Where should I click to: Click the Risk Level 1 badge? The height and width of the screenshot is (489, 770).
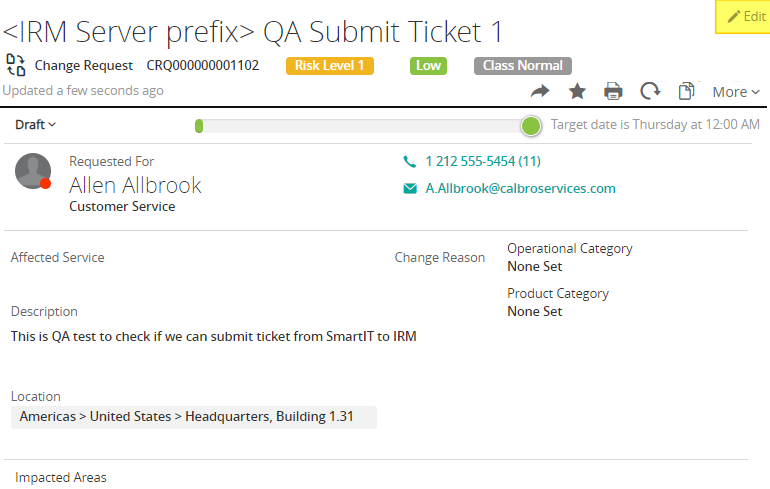tap(330, 66)
